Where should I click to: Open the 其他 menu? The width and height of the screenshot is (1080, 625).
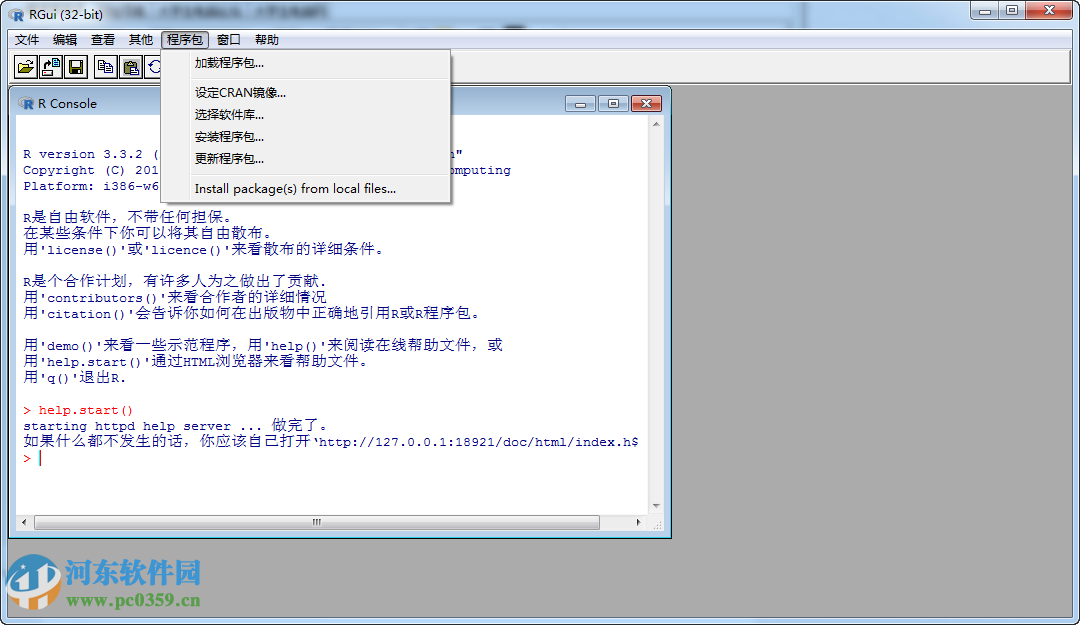tap(141, 40)
